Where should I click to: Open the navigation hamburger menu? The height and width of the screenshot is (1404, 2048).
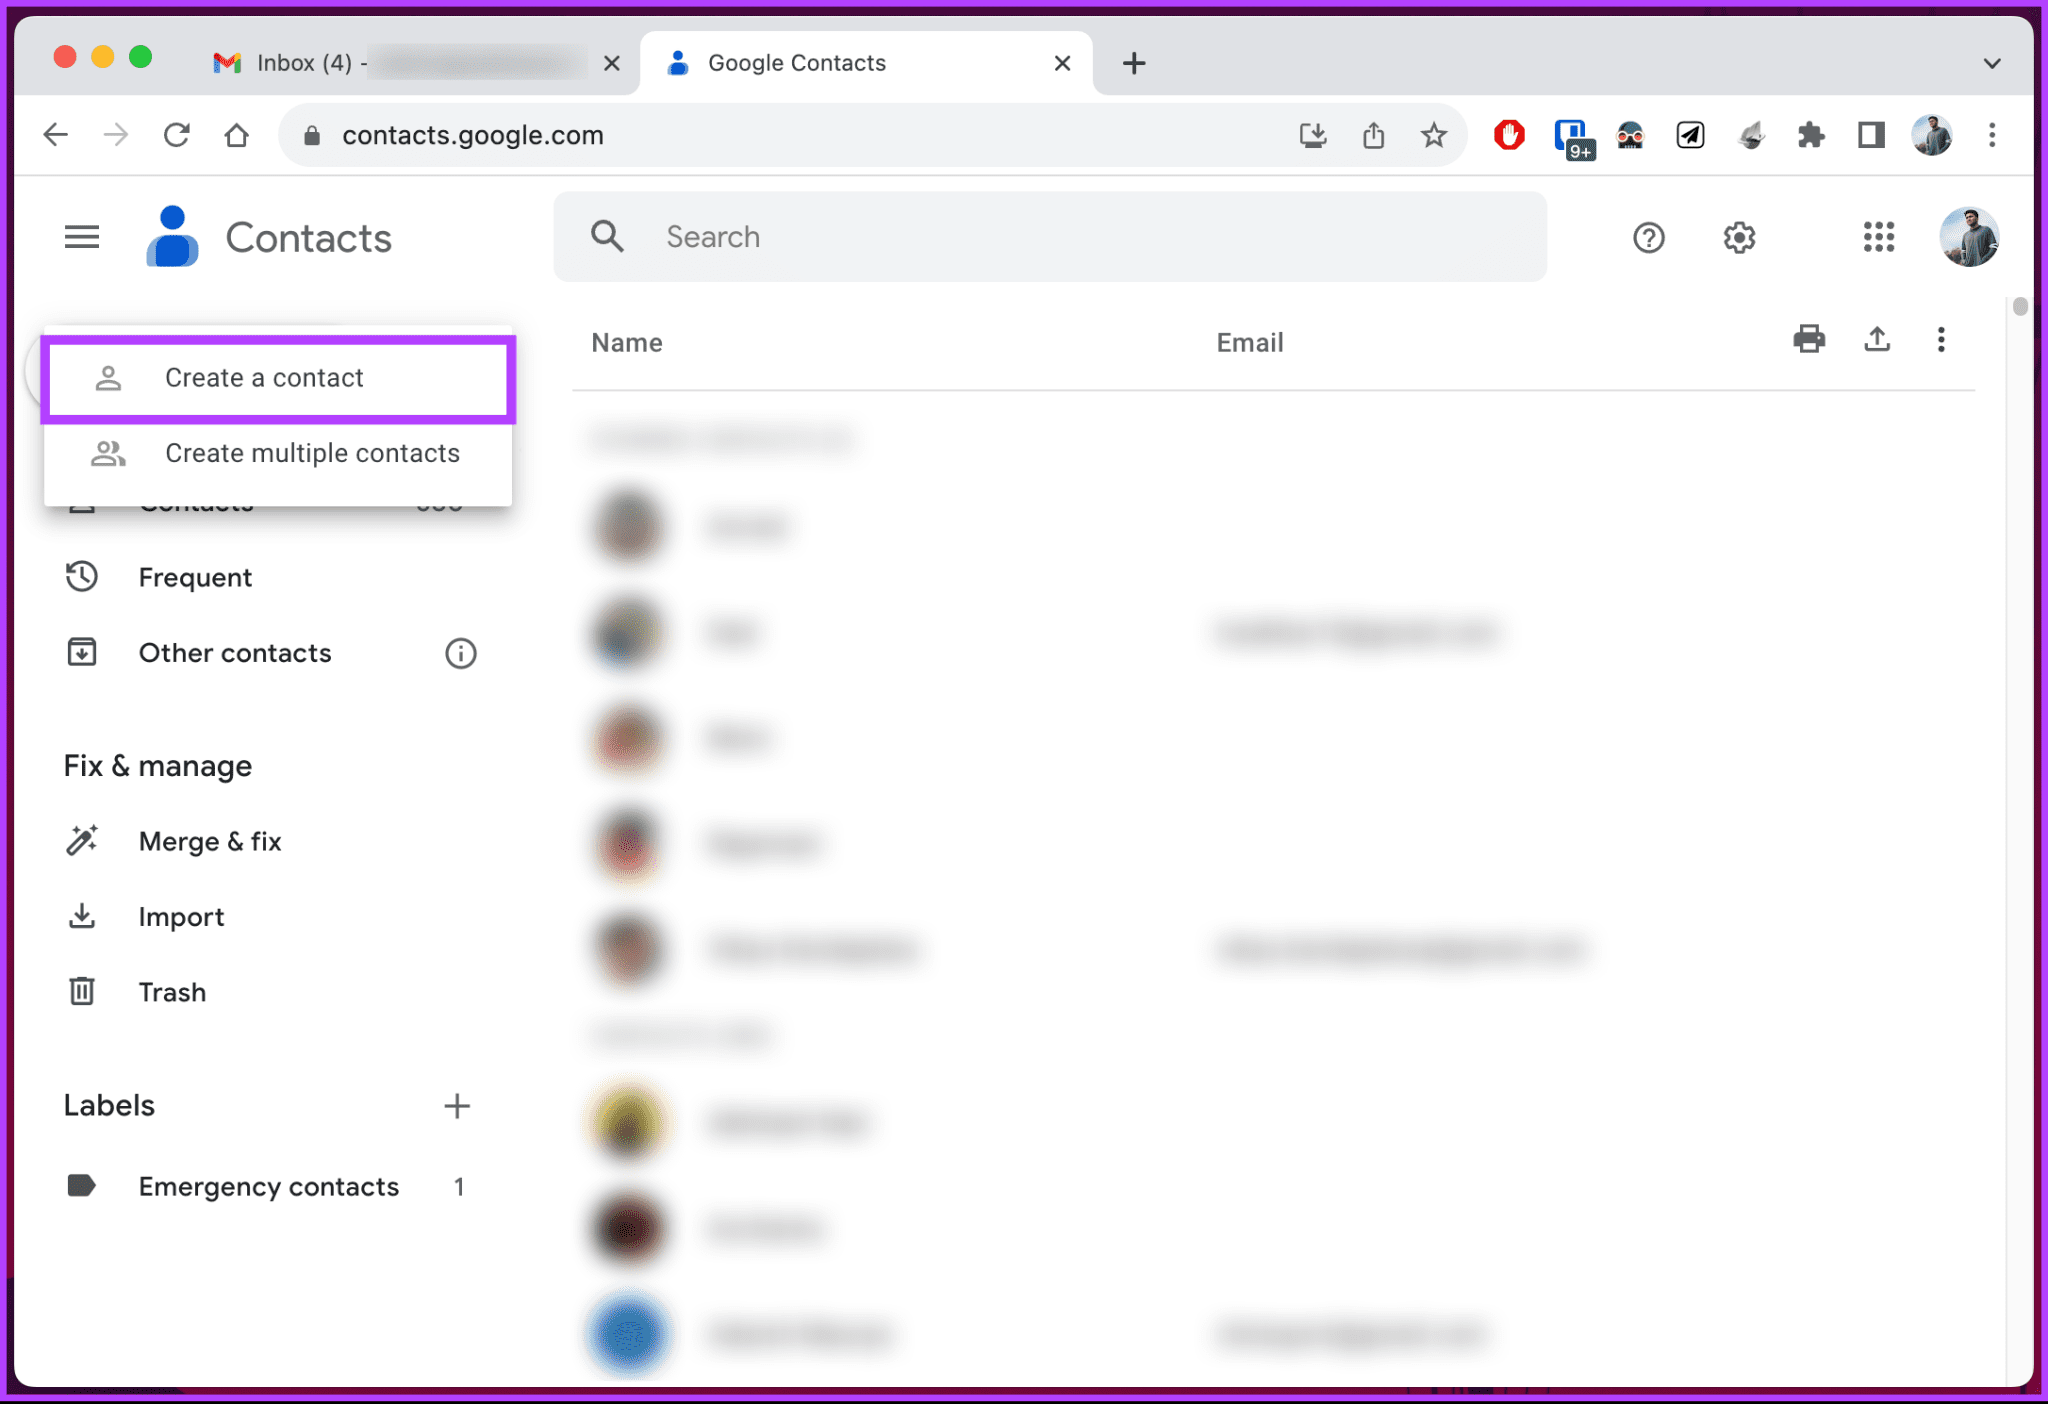coord(81,237)
